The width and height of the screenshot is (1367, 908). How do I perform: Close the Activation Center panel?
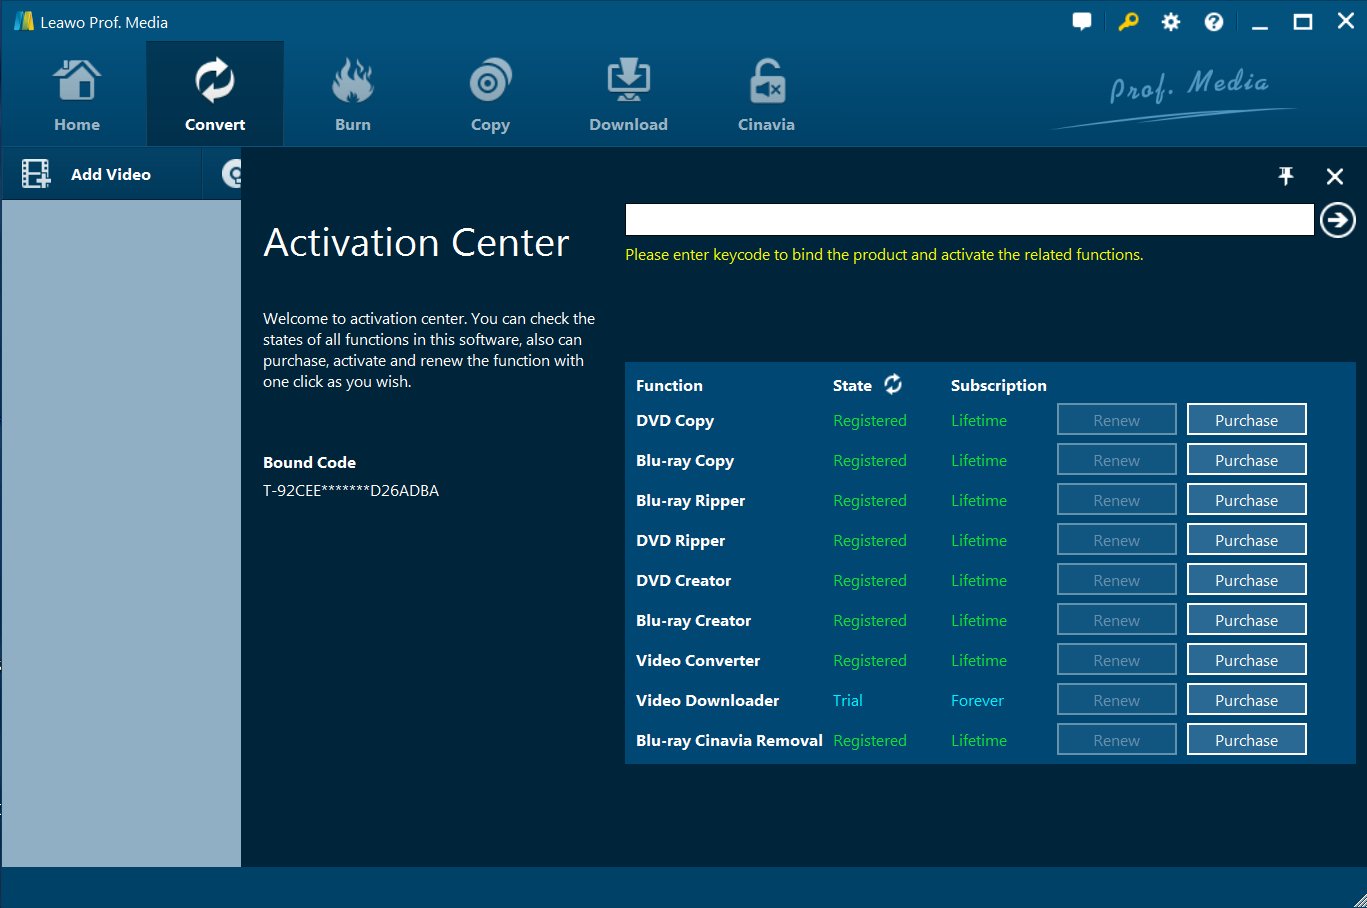point(1334,176)
